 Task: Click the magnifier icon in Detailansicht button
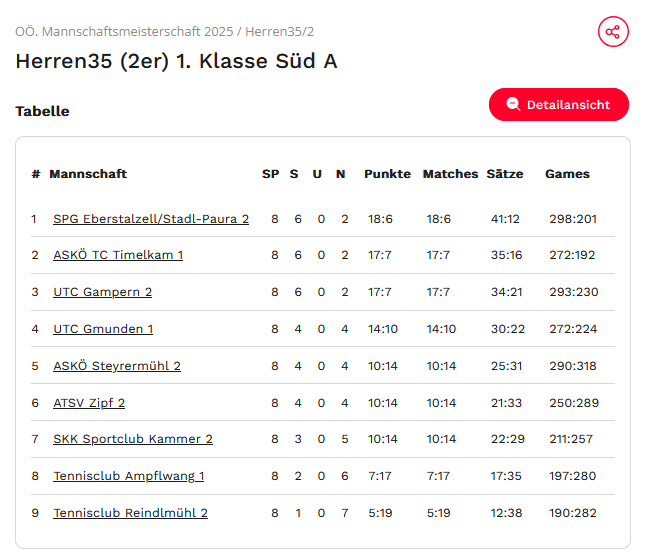coord(513,104)
